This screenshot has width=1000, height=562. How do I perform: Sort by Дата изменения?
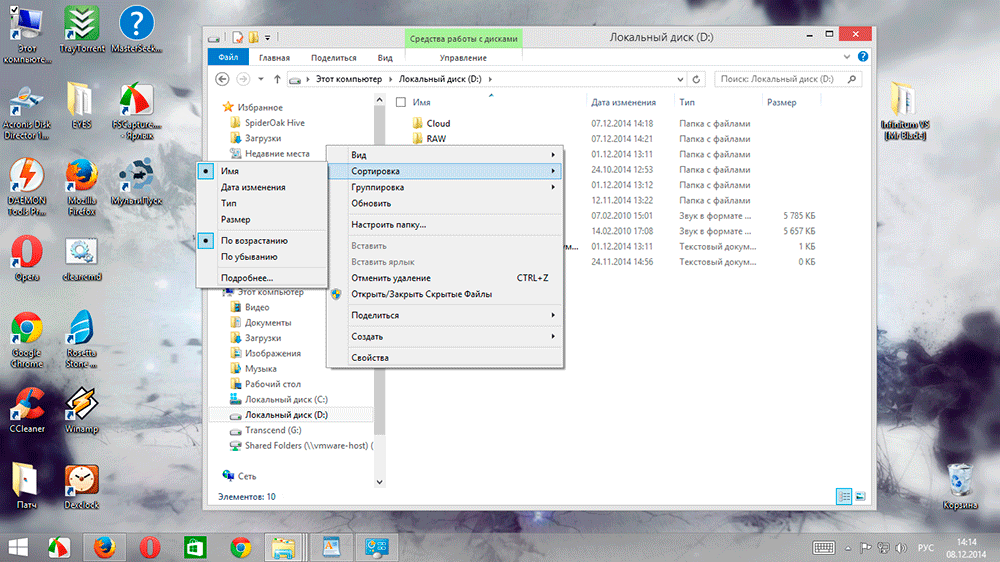coord(261,187)
